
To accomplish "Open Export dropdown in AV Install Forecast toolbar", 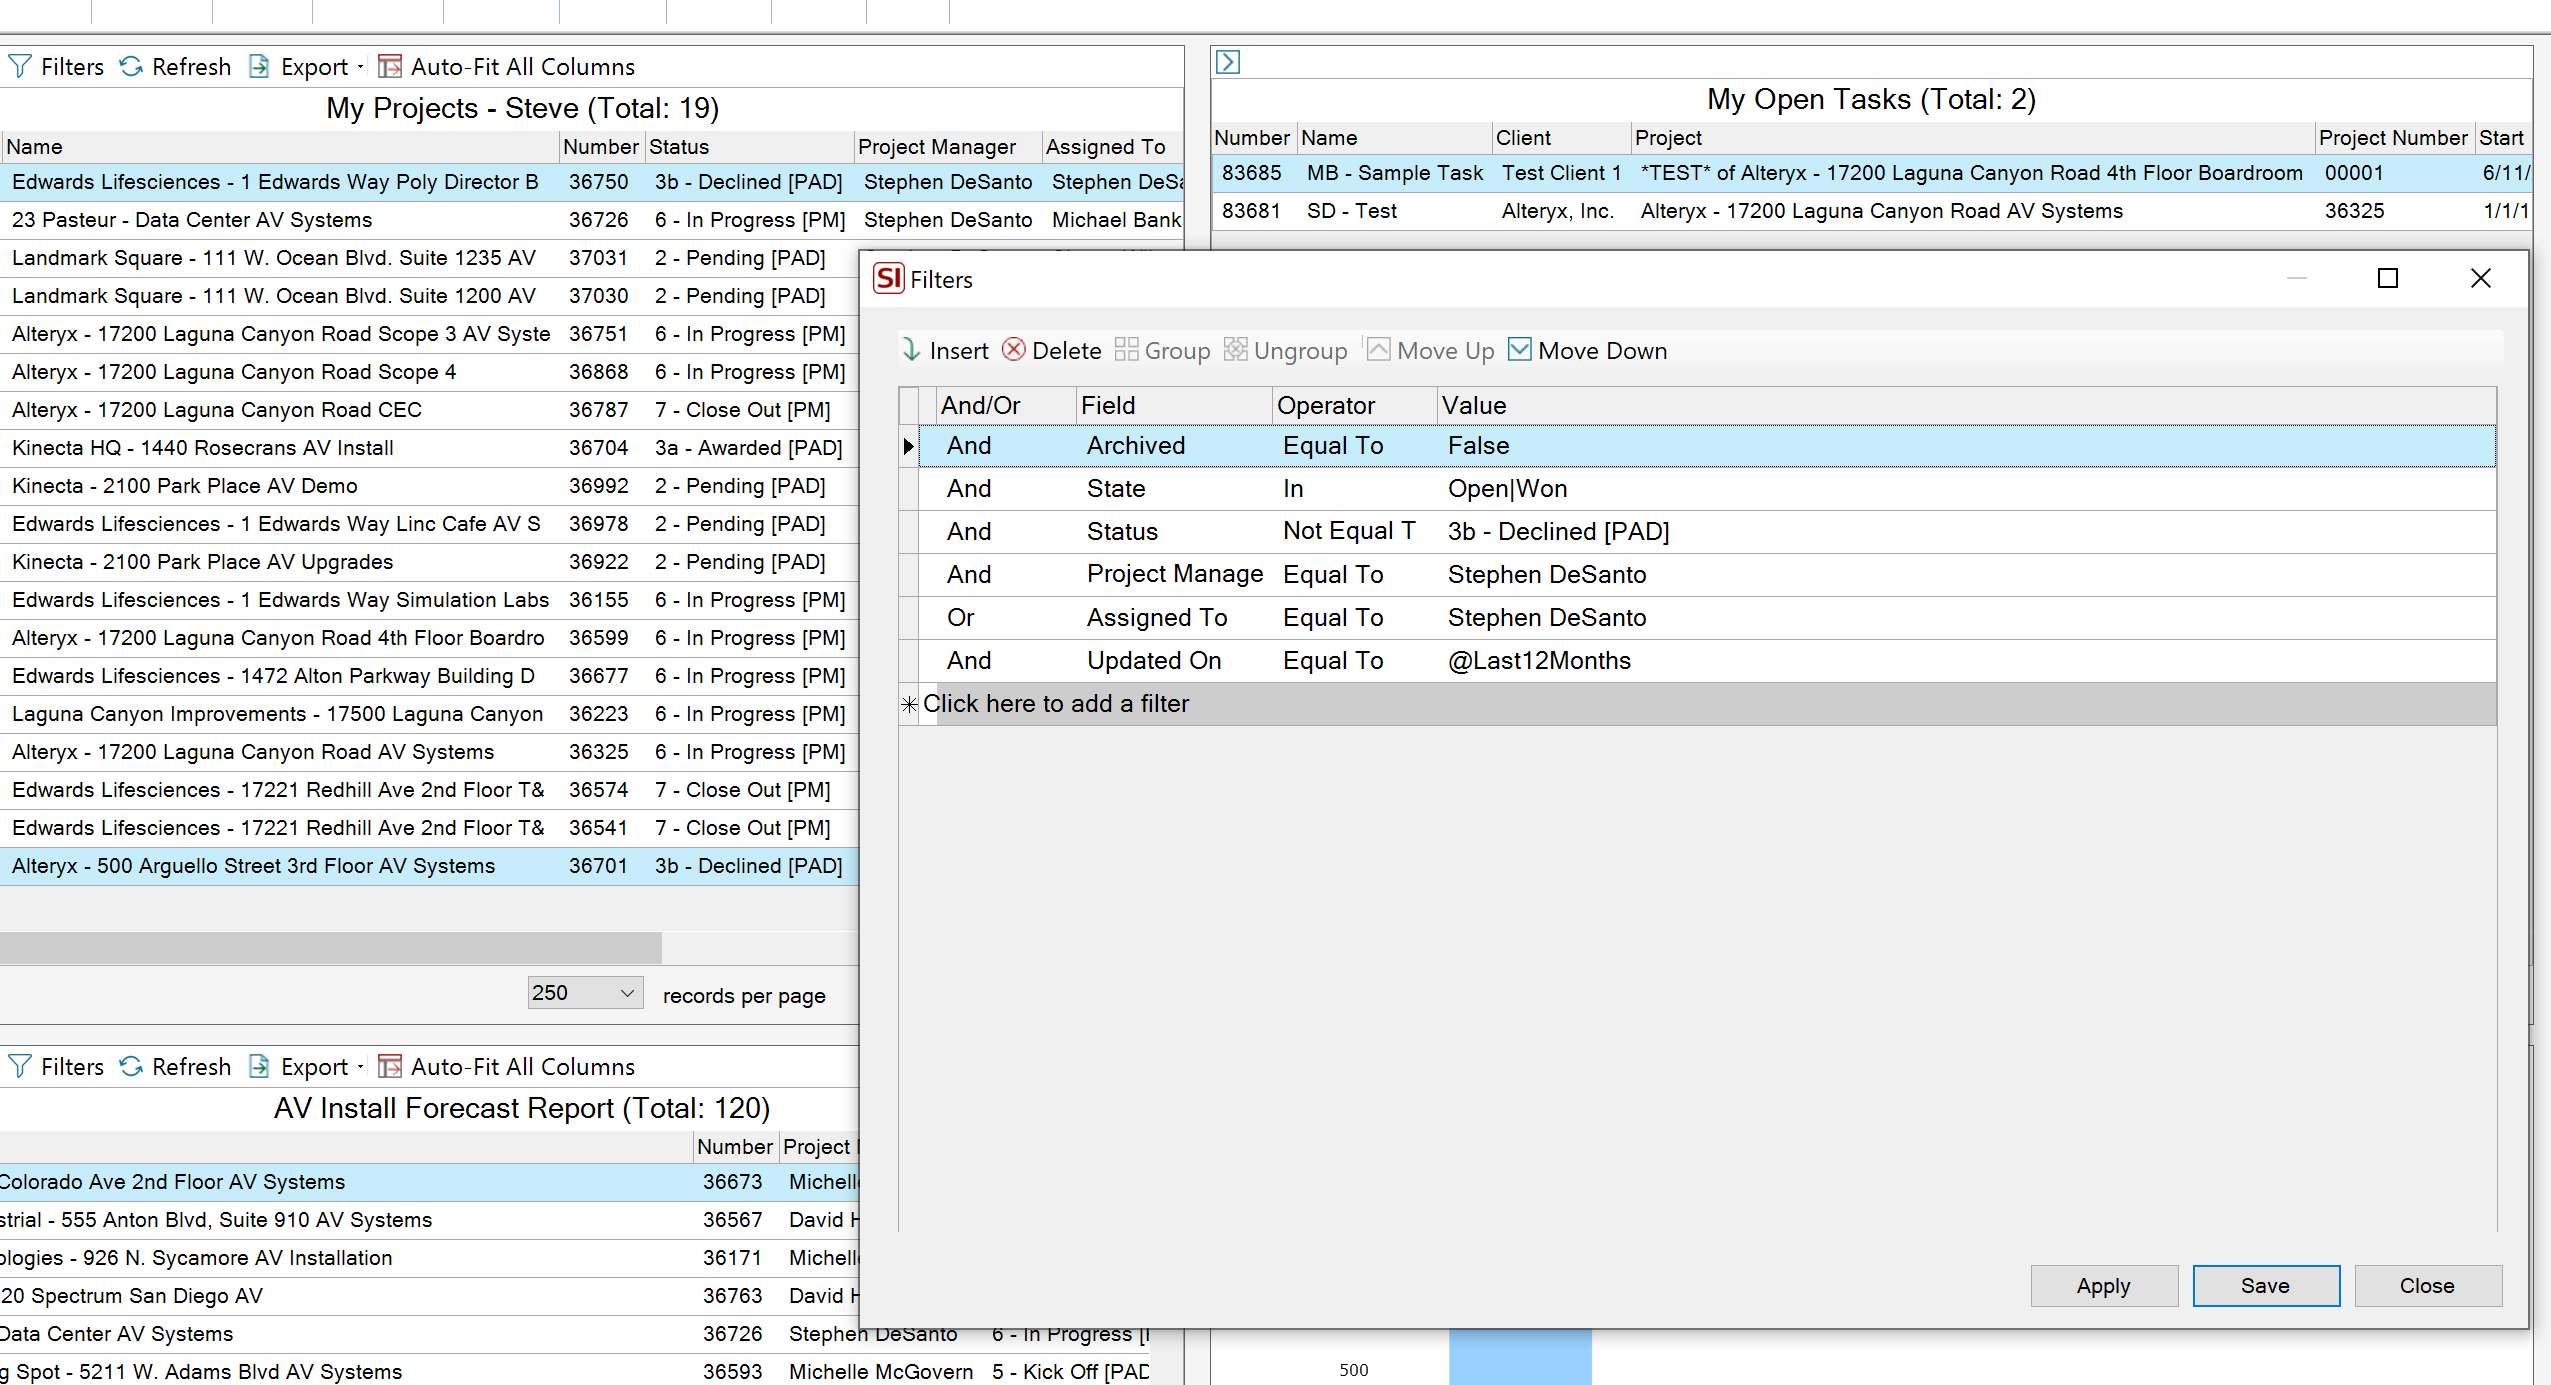I will pos(360,1067).
